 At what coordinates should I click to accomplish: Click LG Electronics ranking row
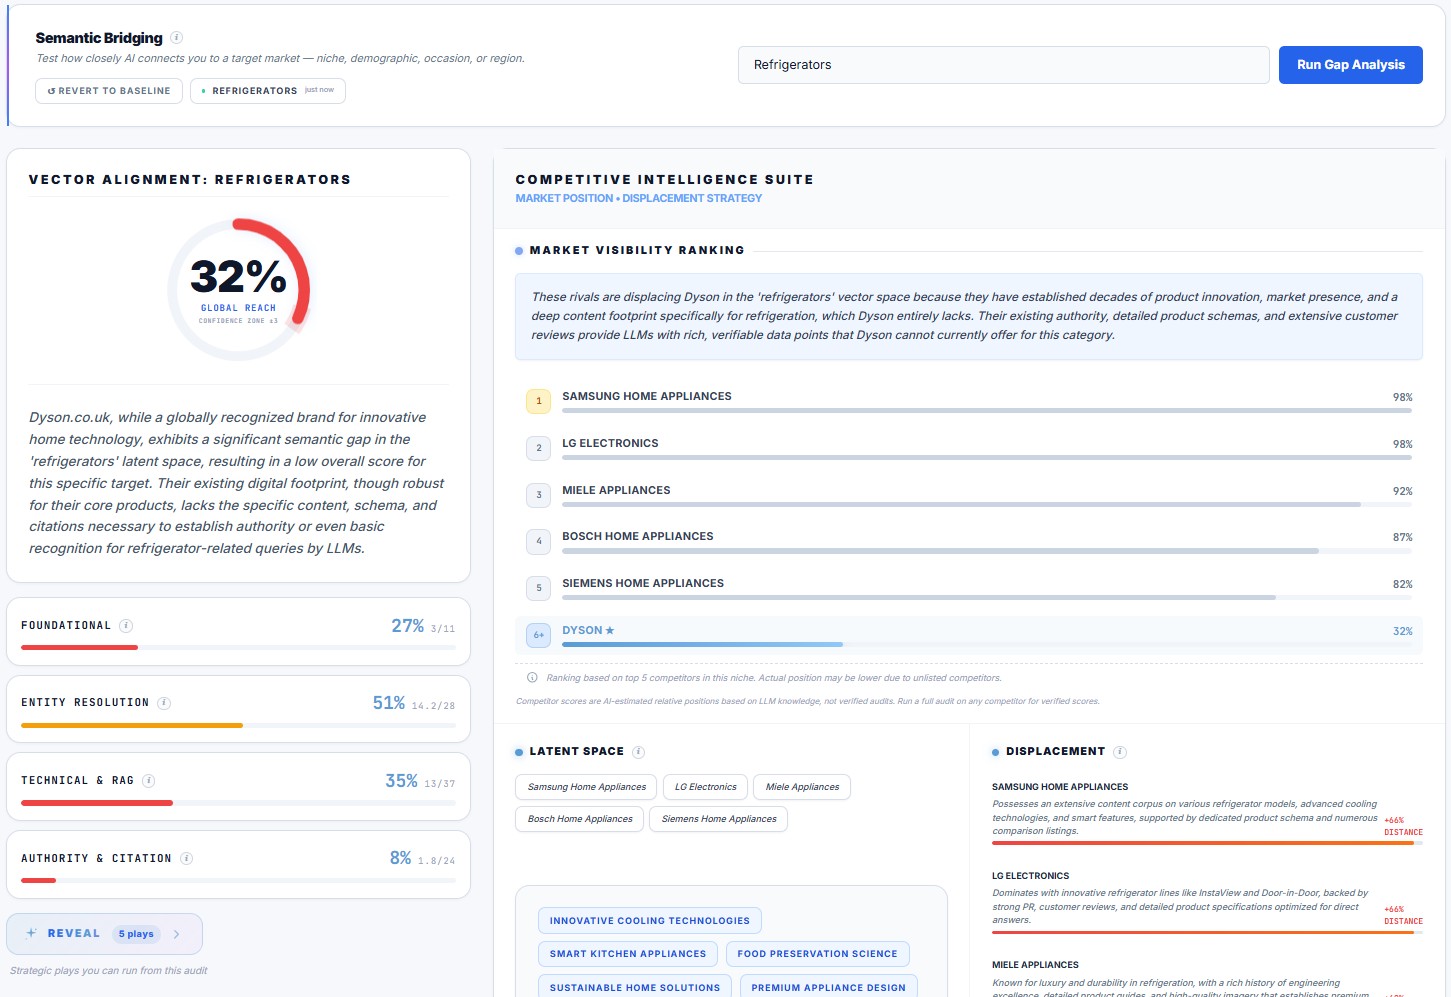coord(968,448)
